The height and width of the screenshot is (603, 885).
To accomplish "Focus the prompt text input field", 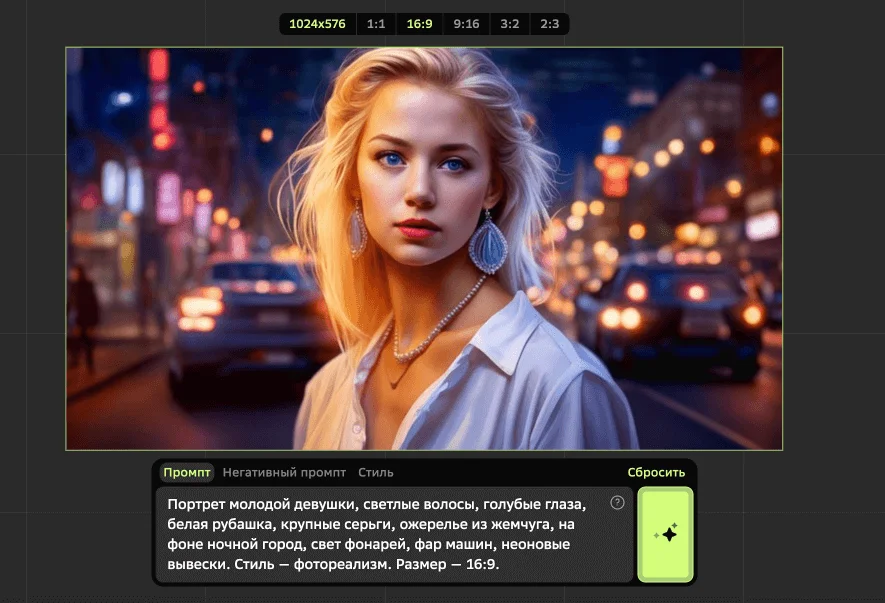I will (394, 534).
